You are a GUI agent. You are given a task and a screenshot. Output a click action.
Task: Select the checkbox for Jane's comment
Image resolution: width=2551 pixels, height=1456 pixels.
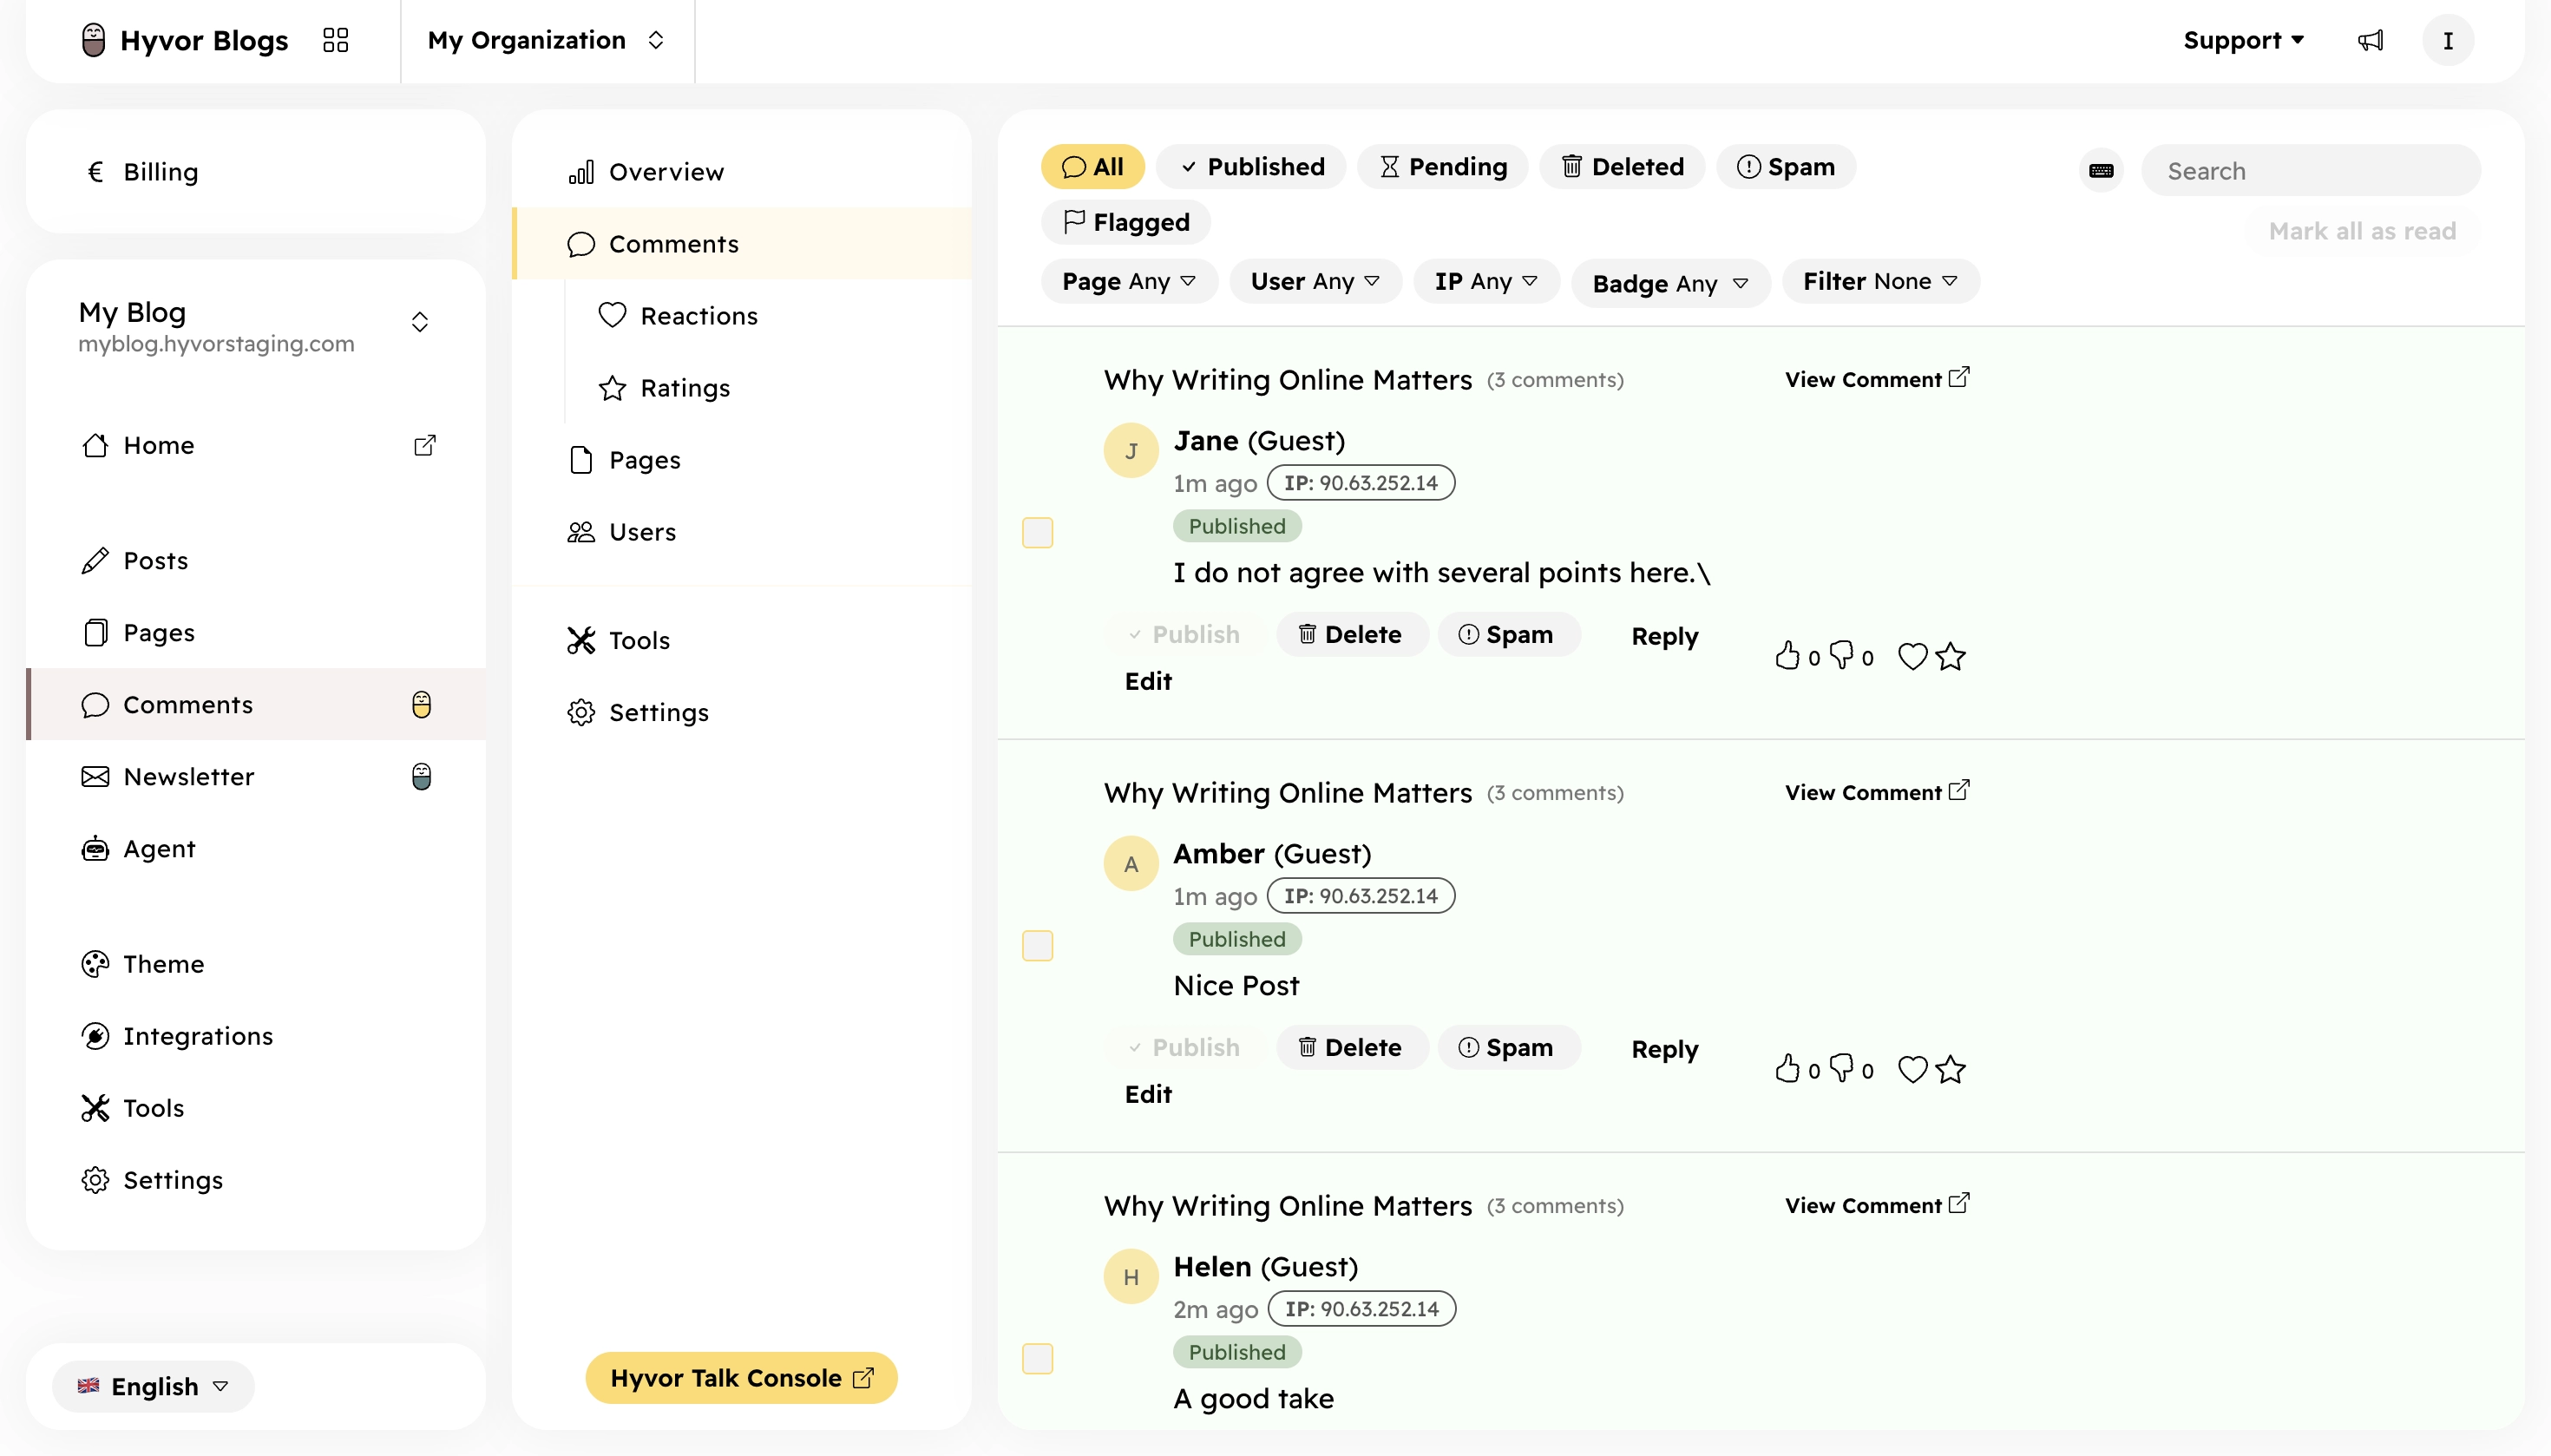[1038, 532]
